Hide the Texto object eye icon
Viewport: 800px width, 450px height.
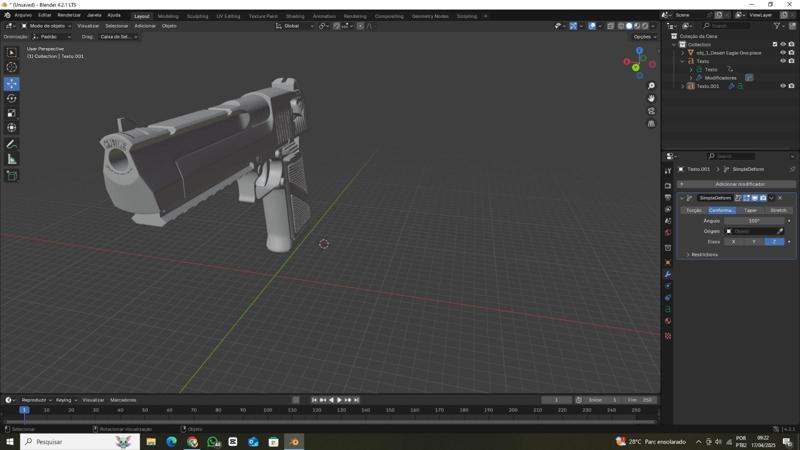(783, 61)
